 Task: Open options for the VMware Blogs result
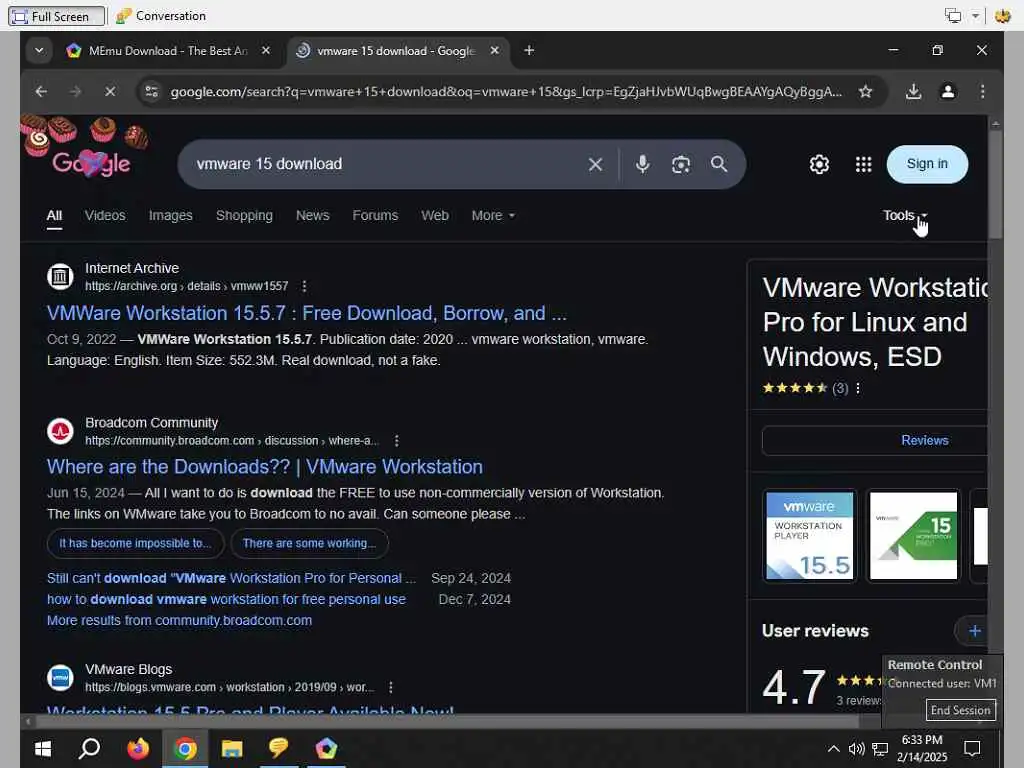point(391,688)
